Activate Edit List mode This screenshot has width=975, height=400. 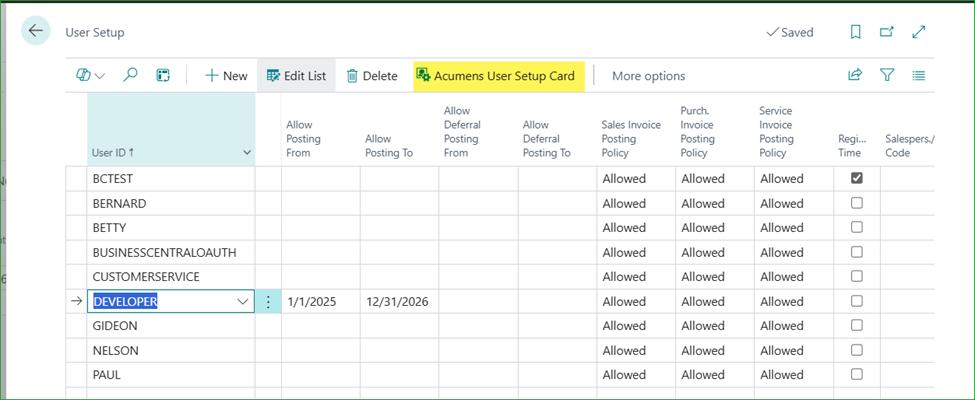[x=296, y=76]
